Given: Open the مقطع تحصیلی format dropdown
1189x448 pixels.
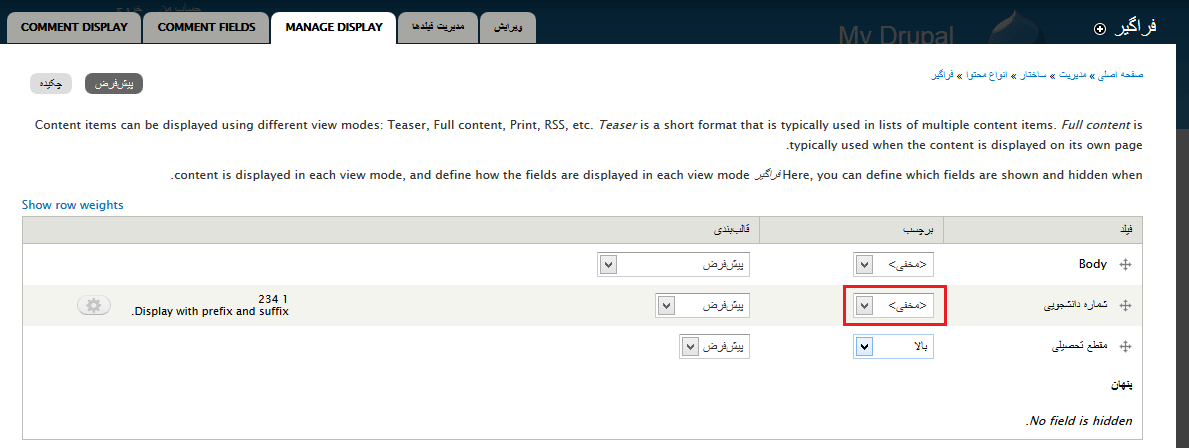Looking at the screenshot, I should tap(715, 346).
